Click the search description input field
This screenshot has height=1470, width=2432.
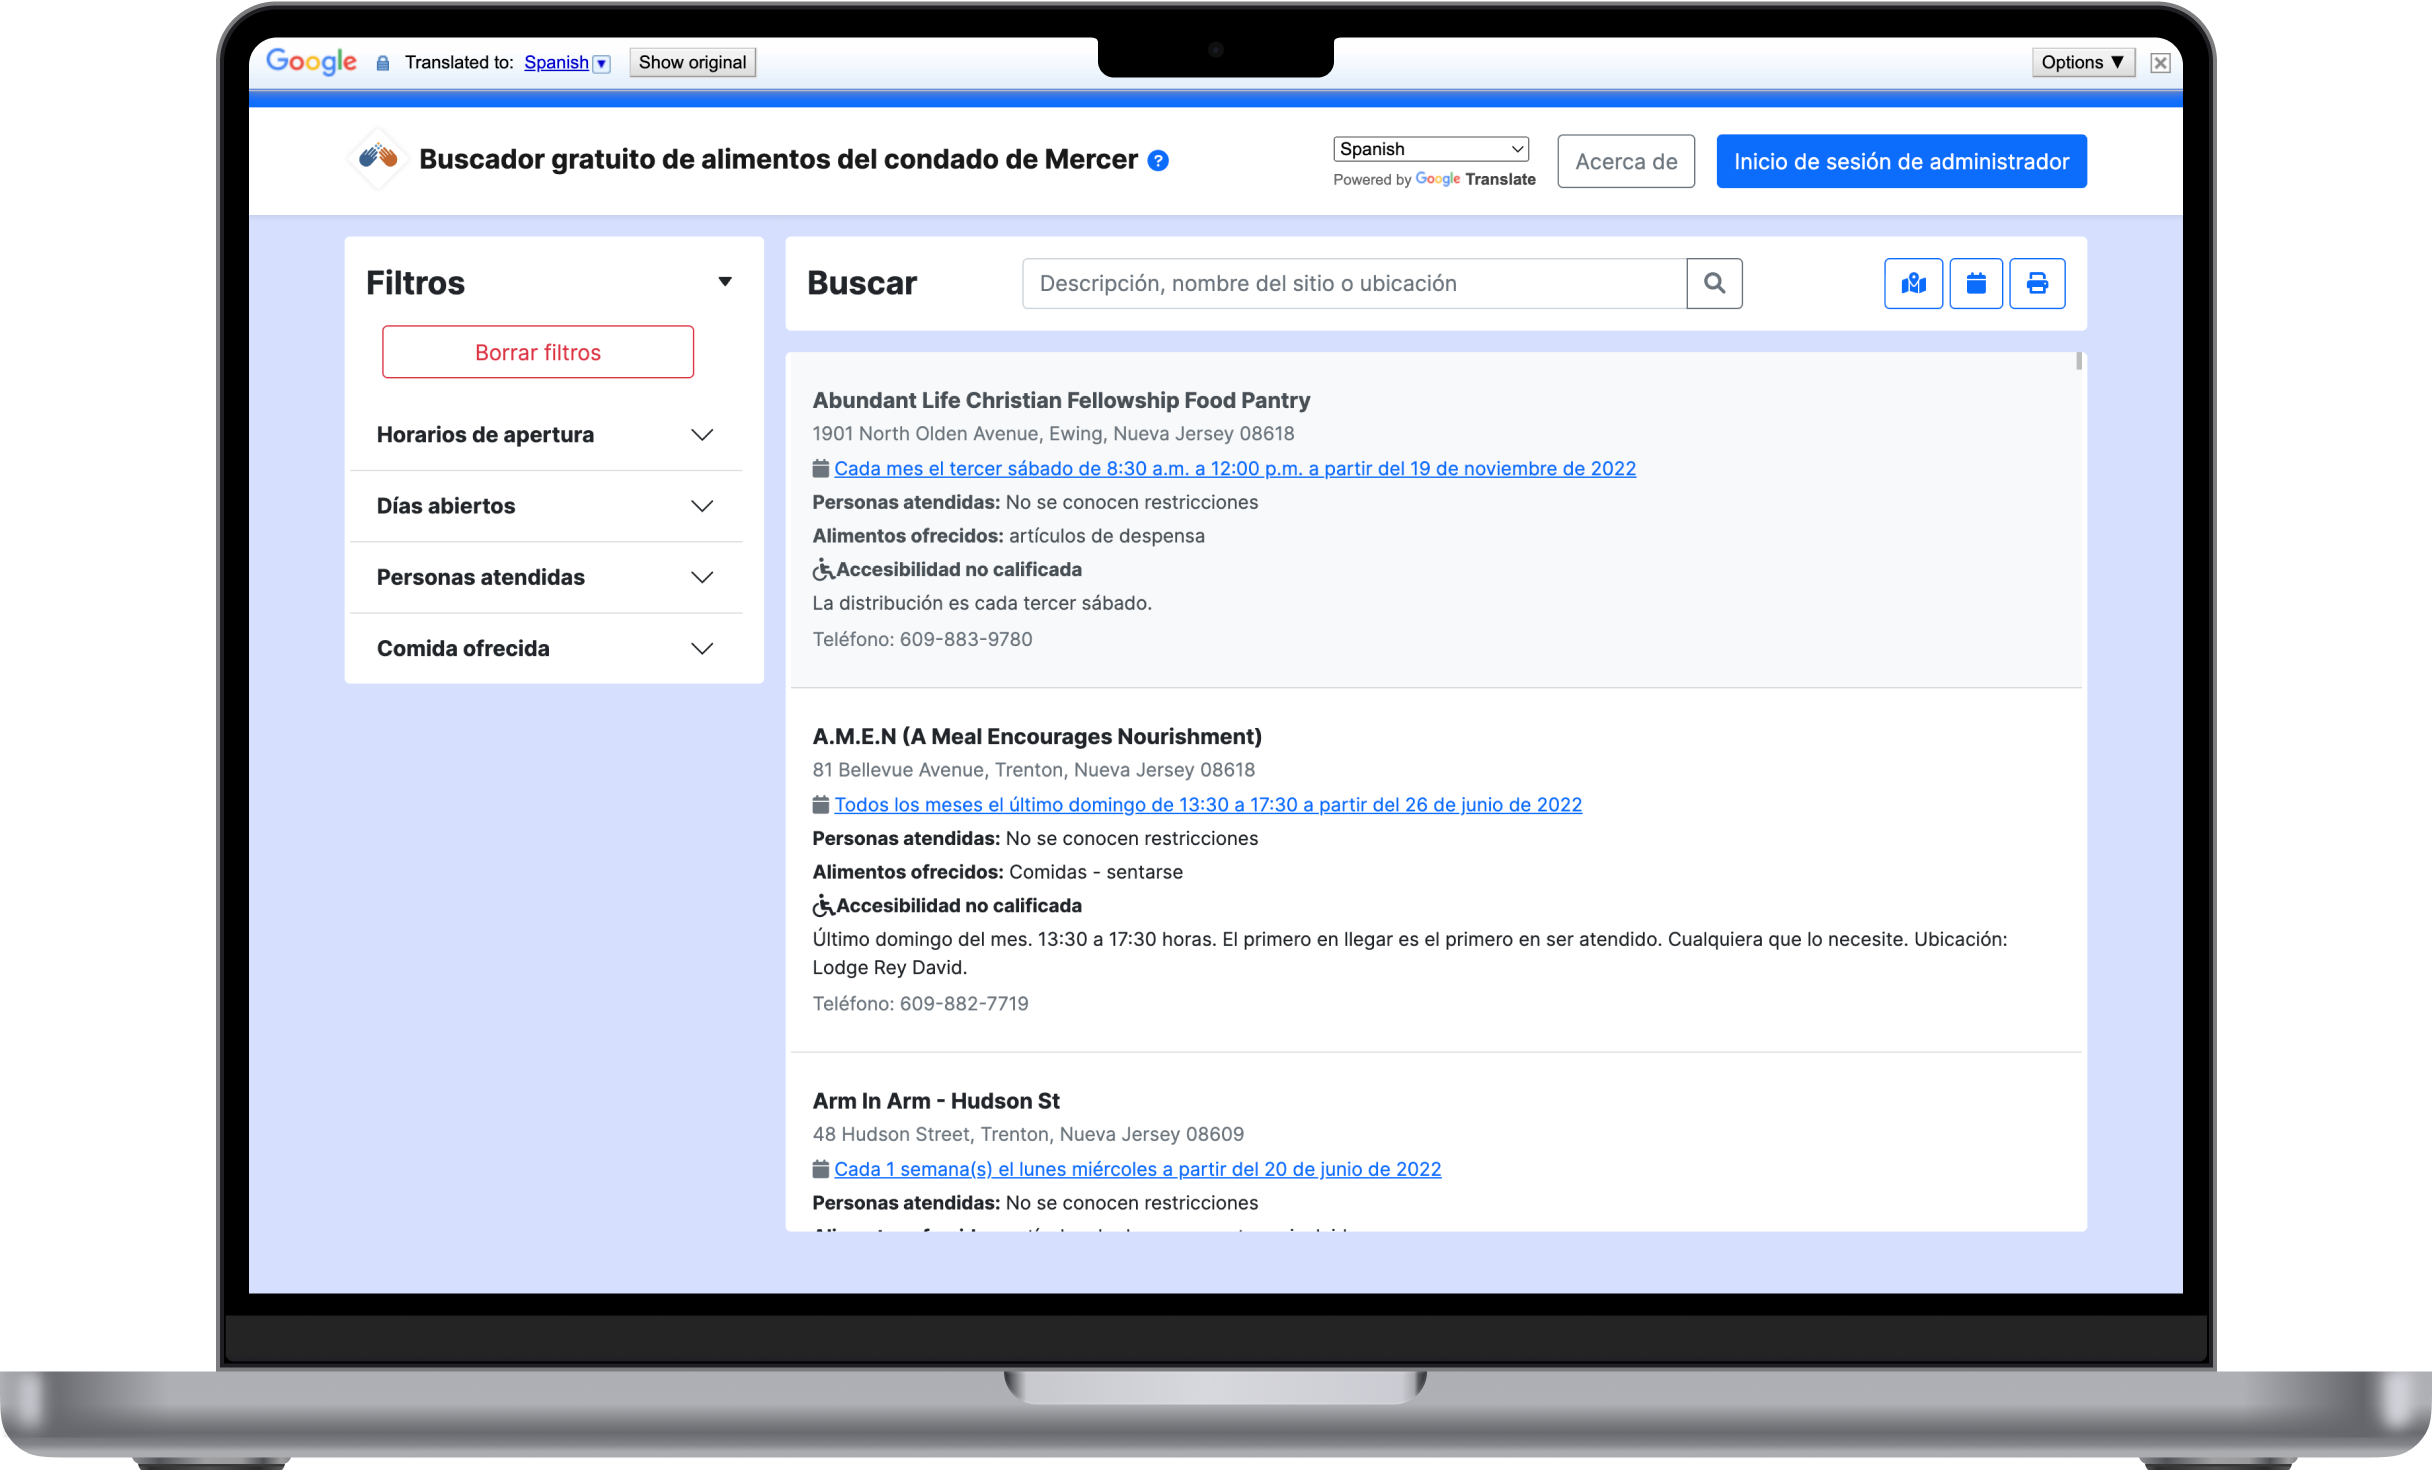pos(1353,284)
